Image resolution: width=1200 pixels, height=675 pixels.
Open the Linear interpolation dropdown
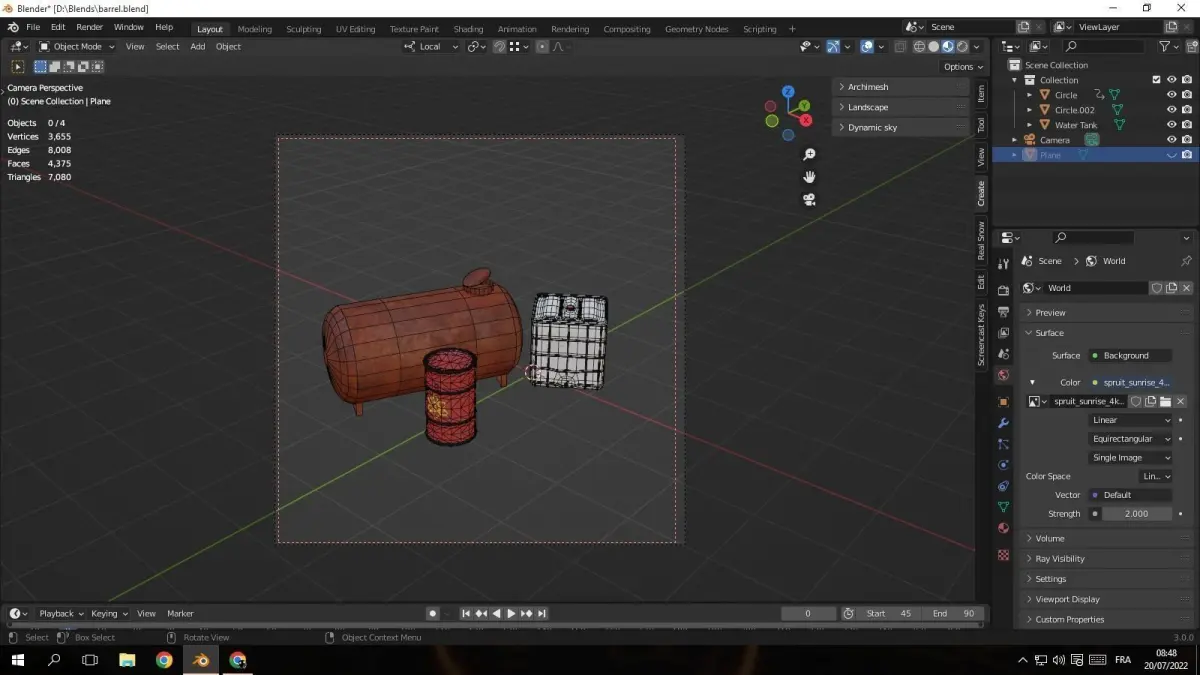[1130, 420]
